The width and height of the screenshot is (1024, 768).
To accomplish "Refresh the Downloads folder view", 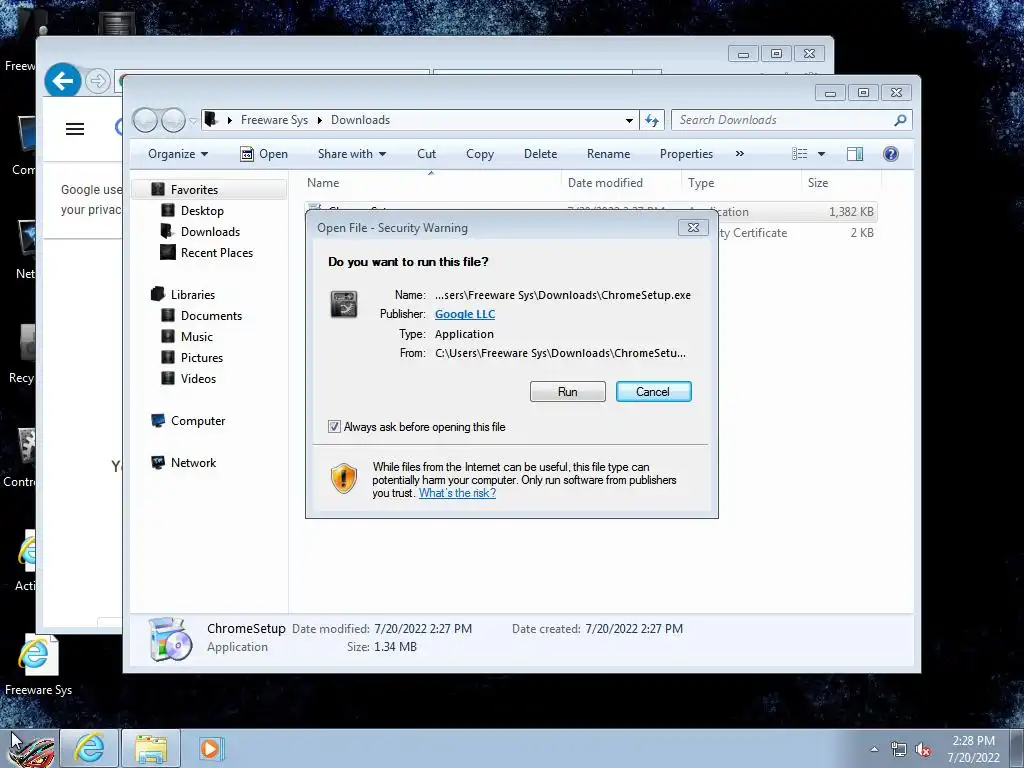I will pos(652,120).
